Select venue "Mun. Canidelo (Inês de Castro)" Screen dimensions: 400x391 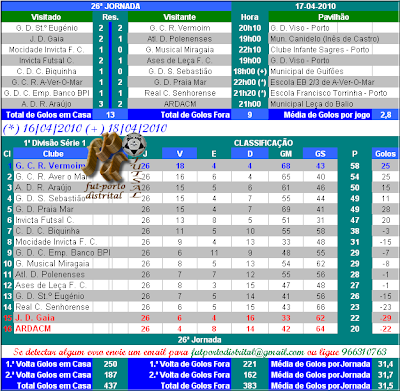pos(325,39)
